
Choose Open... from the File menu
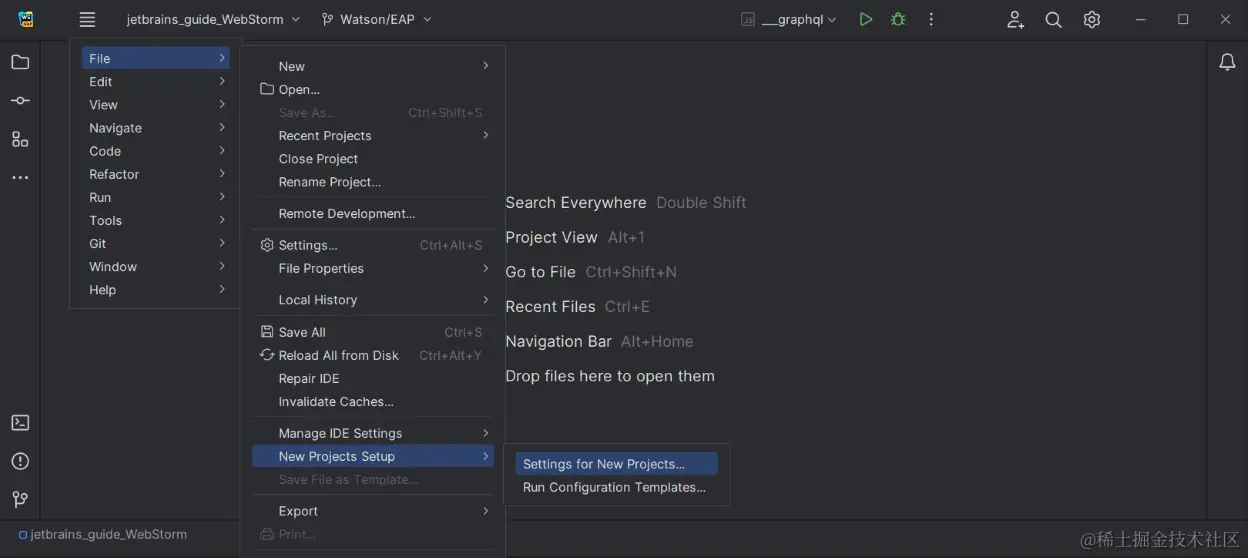click(x=373, y=89)
